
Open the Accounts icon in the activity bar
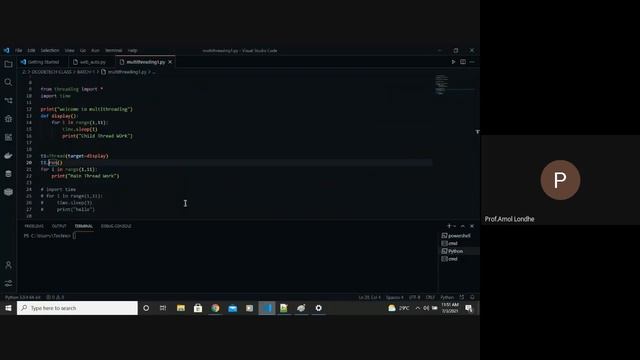[x=8, y=265]
